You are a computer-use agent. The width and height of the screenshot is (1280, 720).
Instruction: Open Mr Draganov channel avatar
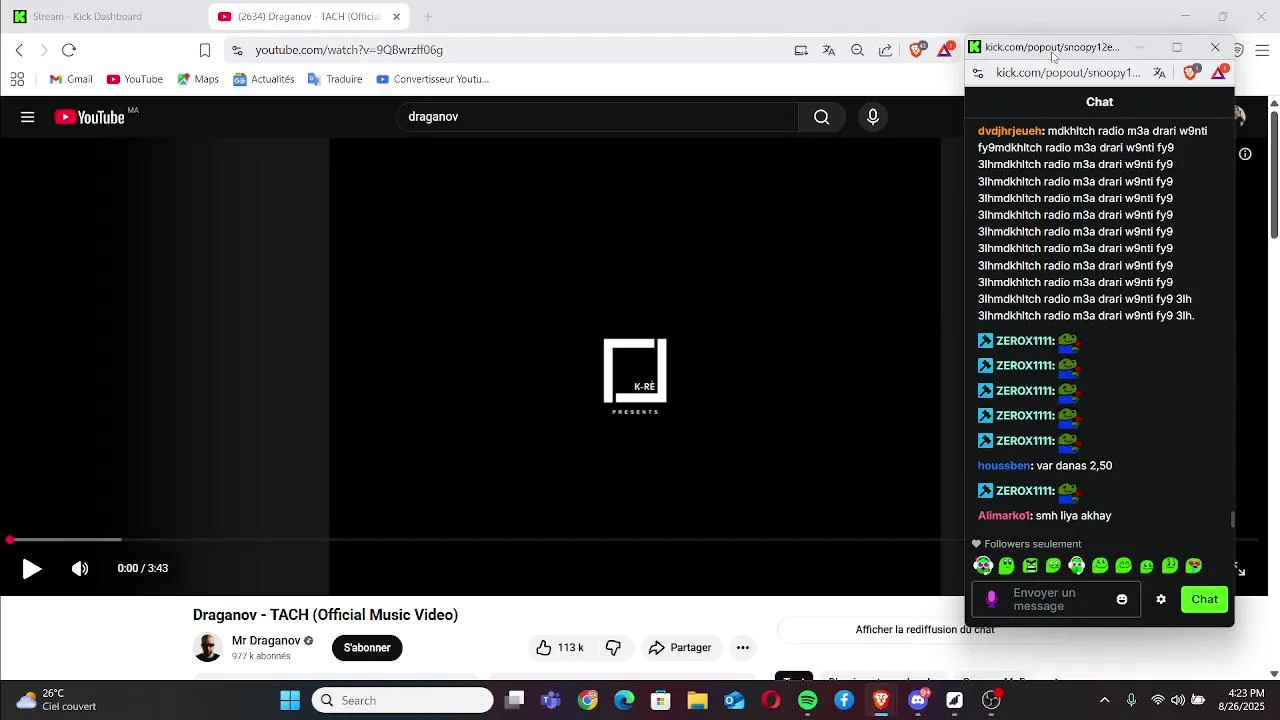(208, 648)
